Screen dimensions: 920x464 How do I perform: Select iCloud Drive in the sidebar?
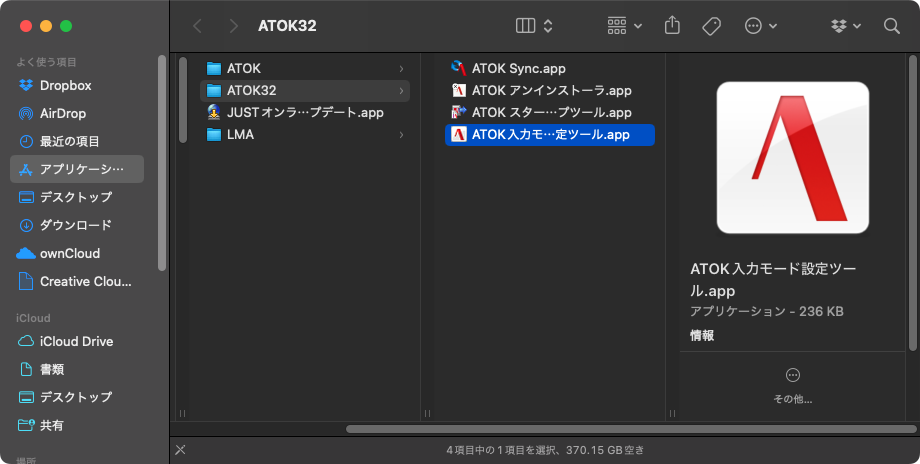pyautogui.click(x=76, y=341)
